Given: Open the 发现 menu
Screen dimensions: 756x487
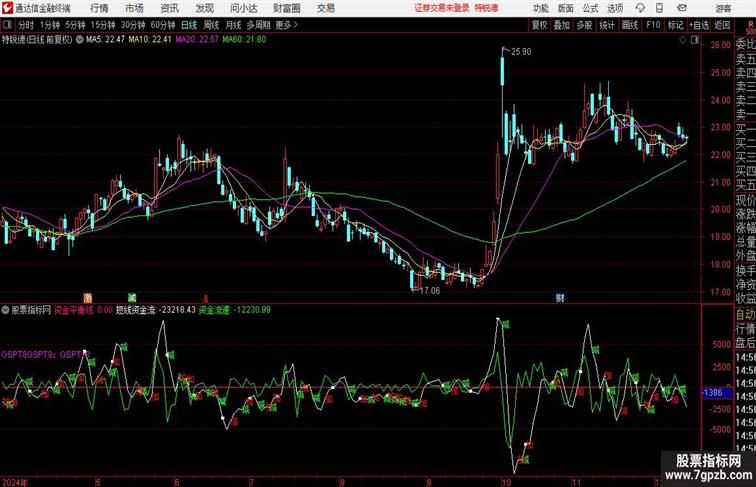Looking at the screenshot, I should (204, 8).
